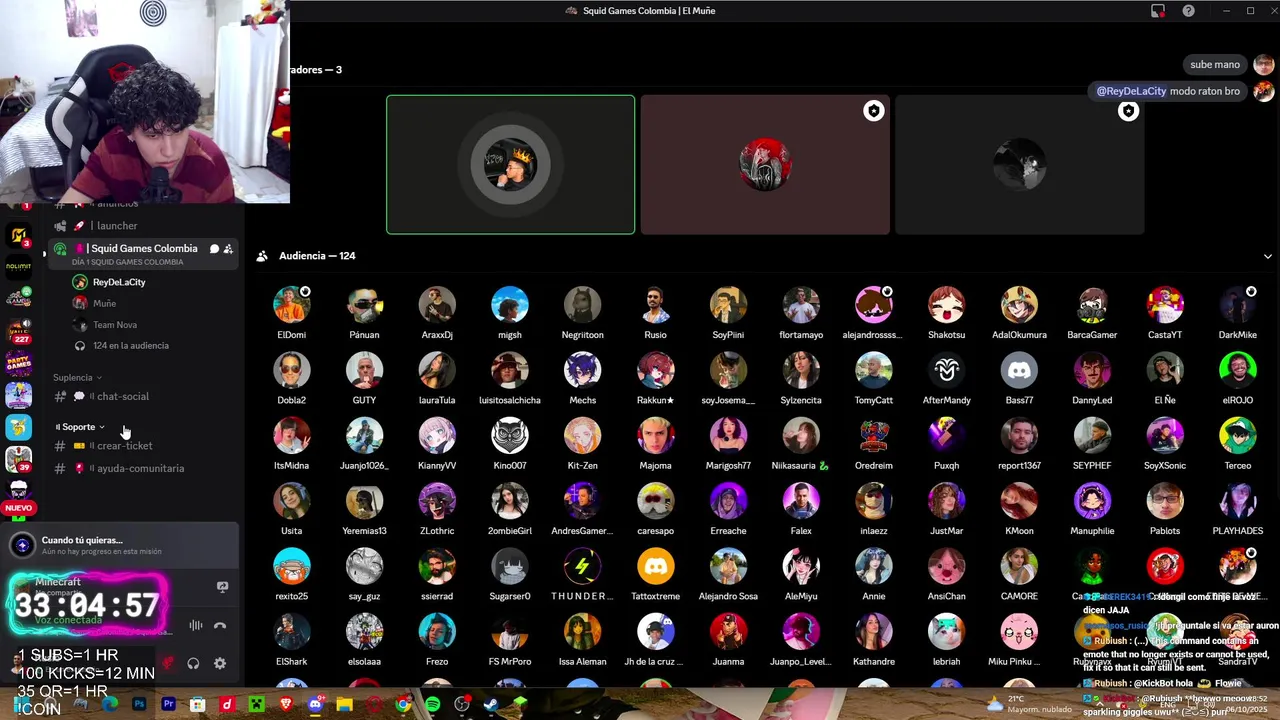1280x720 pixels.
Task: Click audience member AfterMandy avatar
Action: (946, 371)
